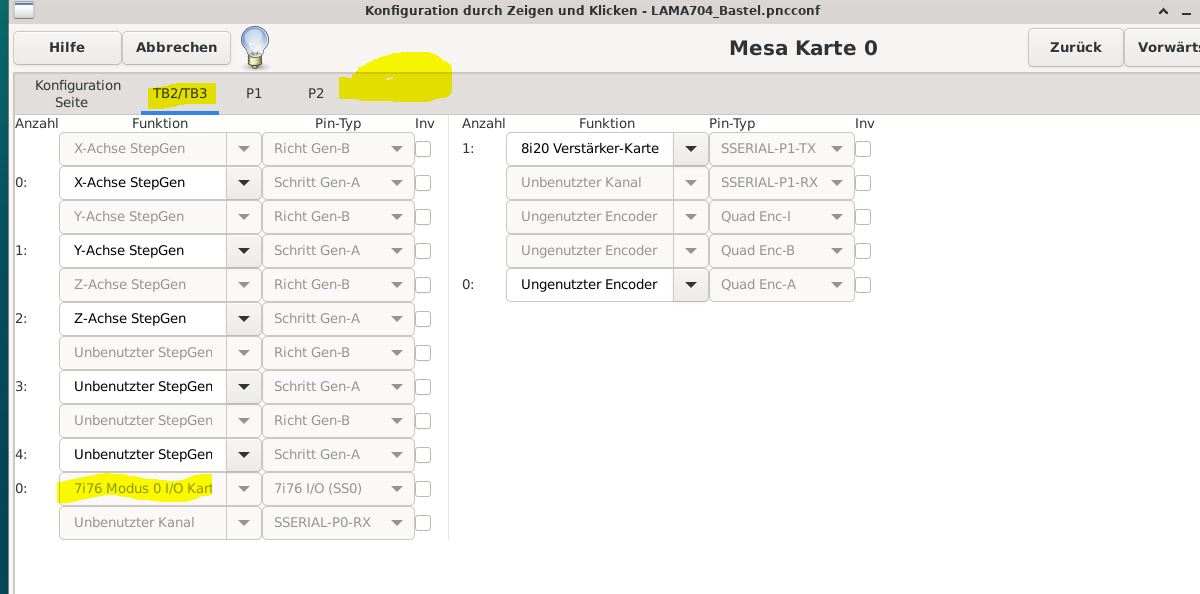Open the Hilfe help dialog
This screenshot has width=1200, height=594.
pos(67,47)
